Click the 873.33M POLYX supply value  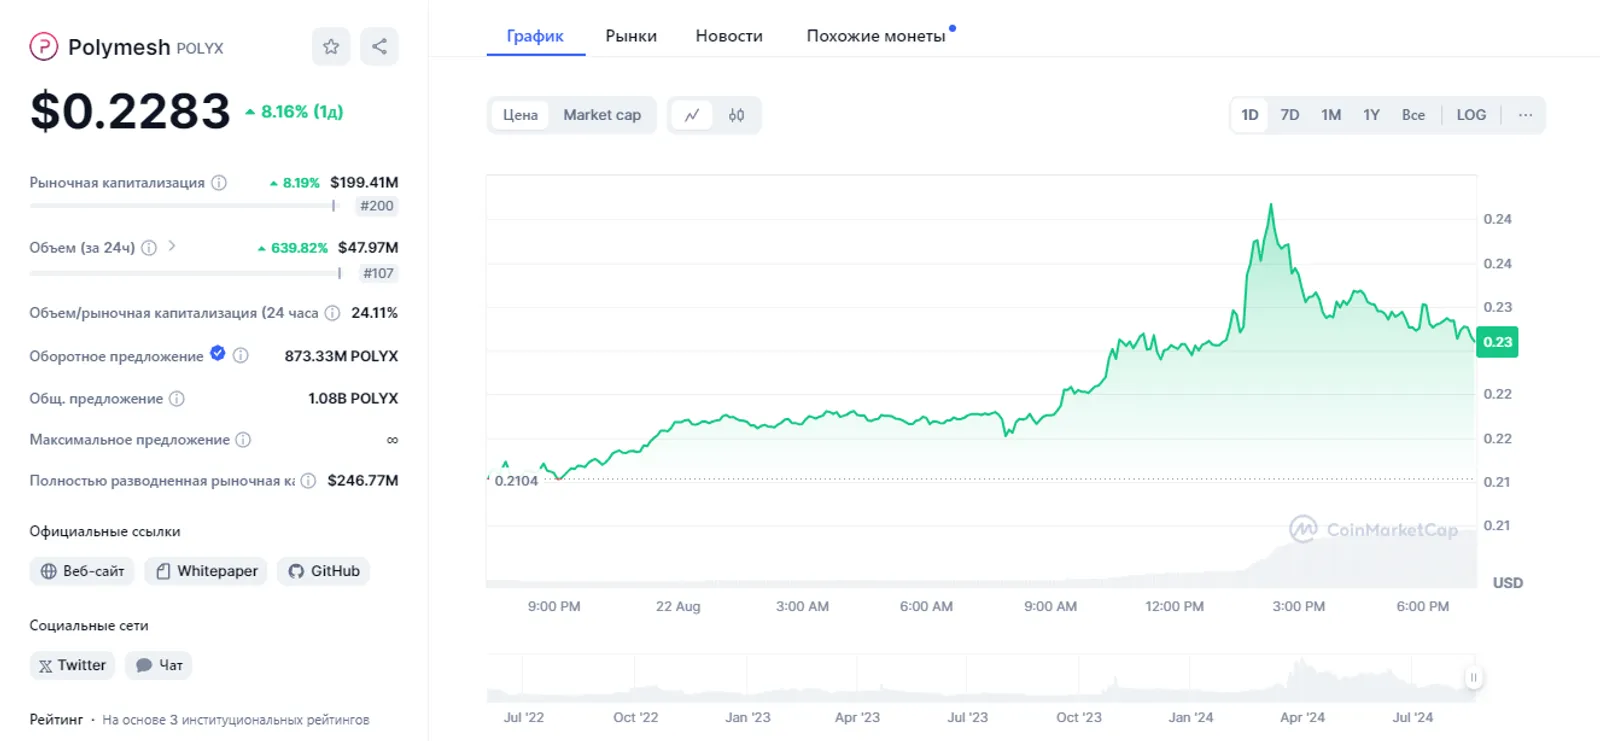coord(341,356)
